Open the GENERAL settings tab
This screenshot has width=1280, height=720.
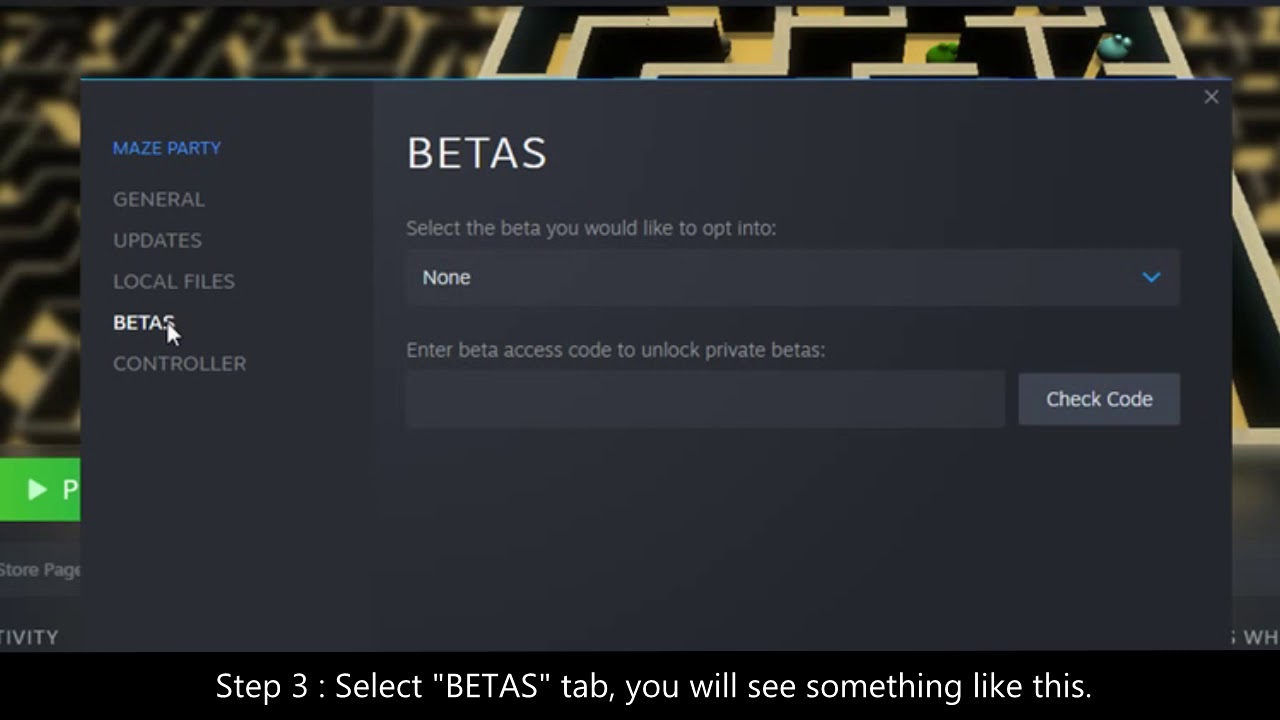pyautogui.click(x=158, y=199)
